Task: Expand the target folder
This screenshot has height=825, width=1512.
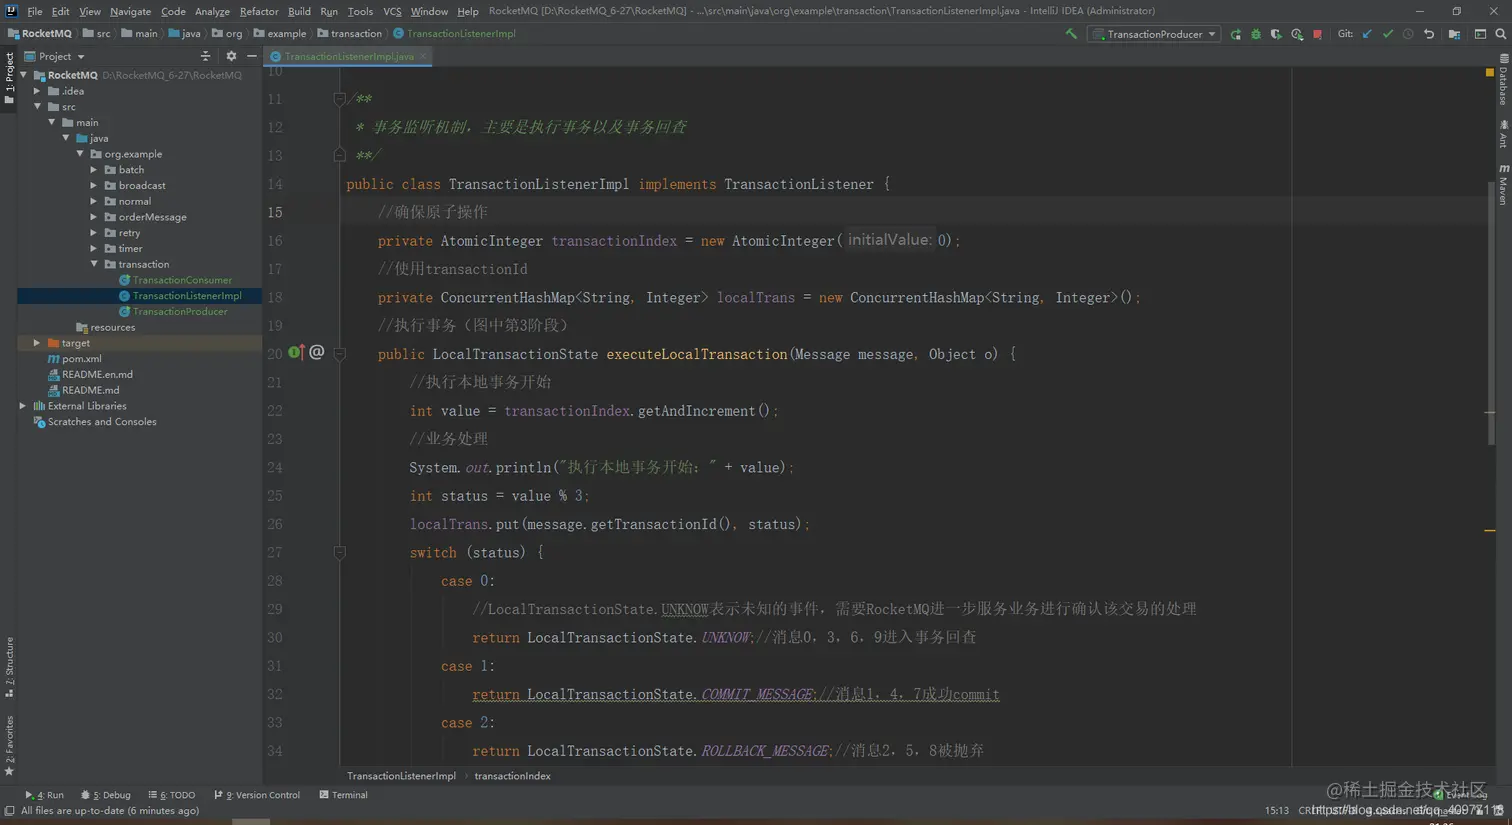Action: click(37, 343)
